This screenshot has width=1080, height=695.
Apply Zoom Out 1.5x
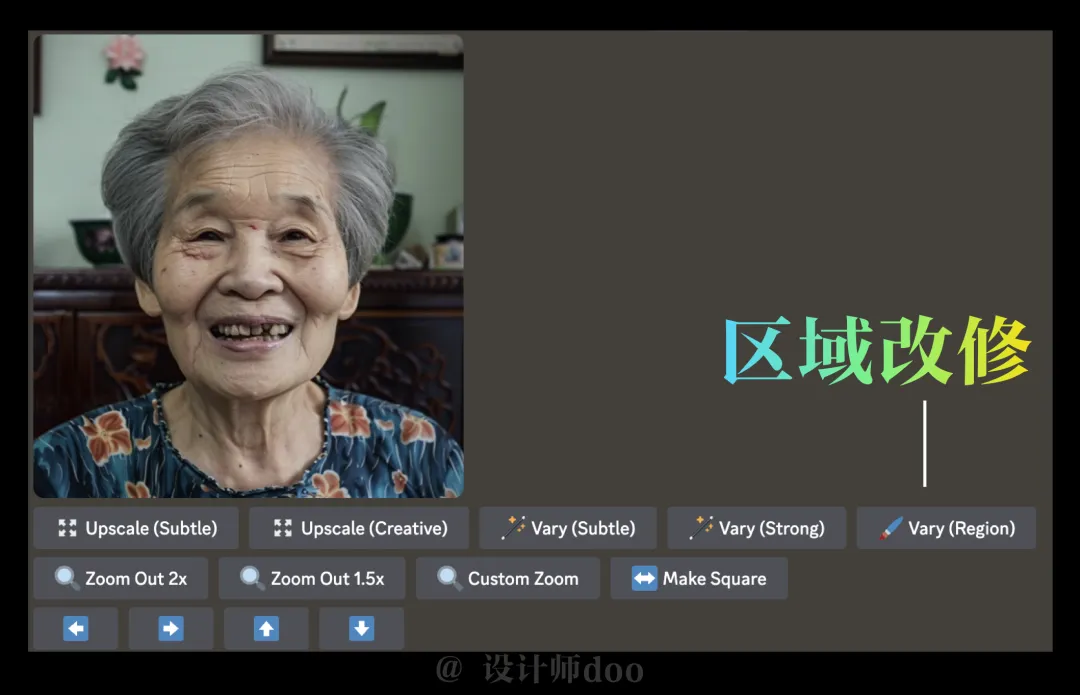tap(312, 579)
